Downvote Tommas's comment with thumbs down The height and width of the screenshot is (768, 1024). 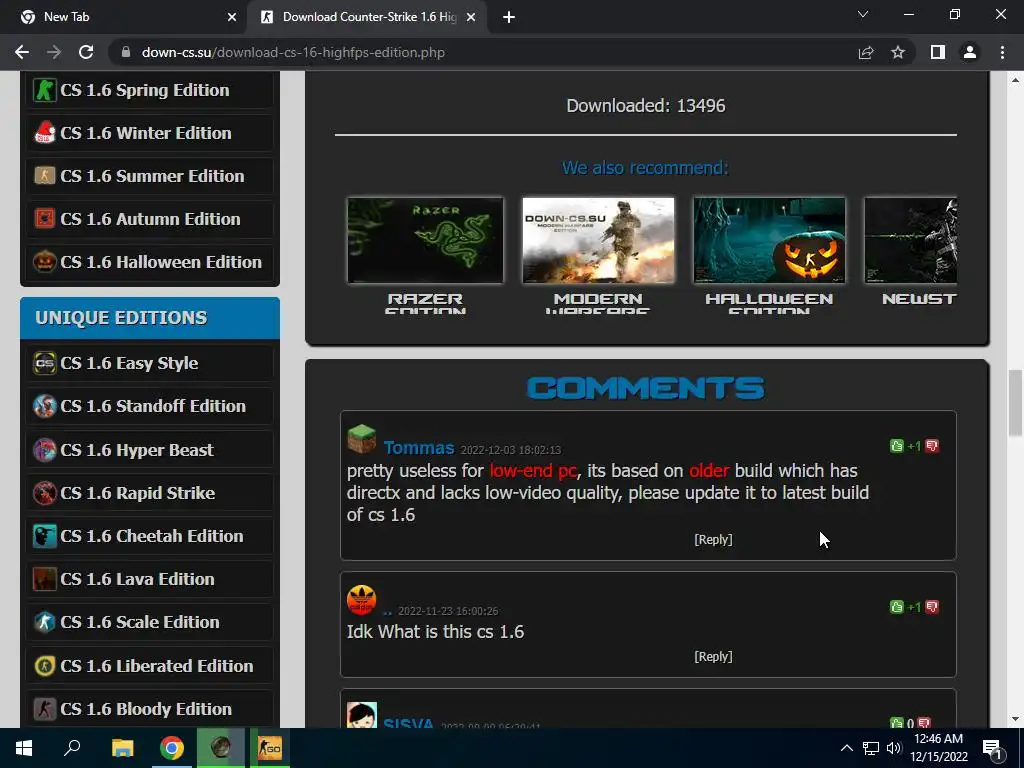pos(932,446)
